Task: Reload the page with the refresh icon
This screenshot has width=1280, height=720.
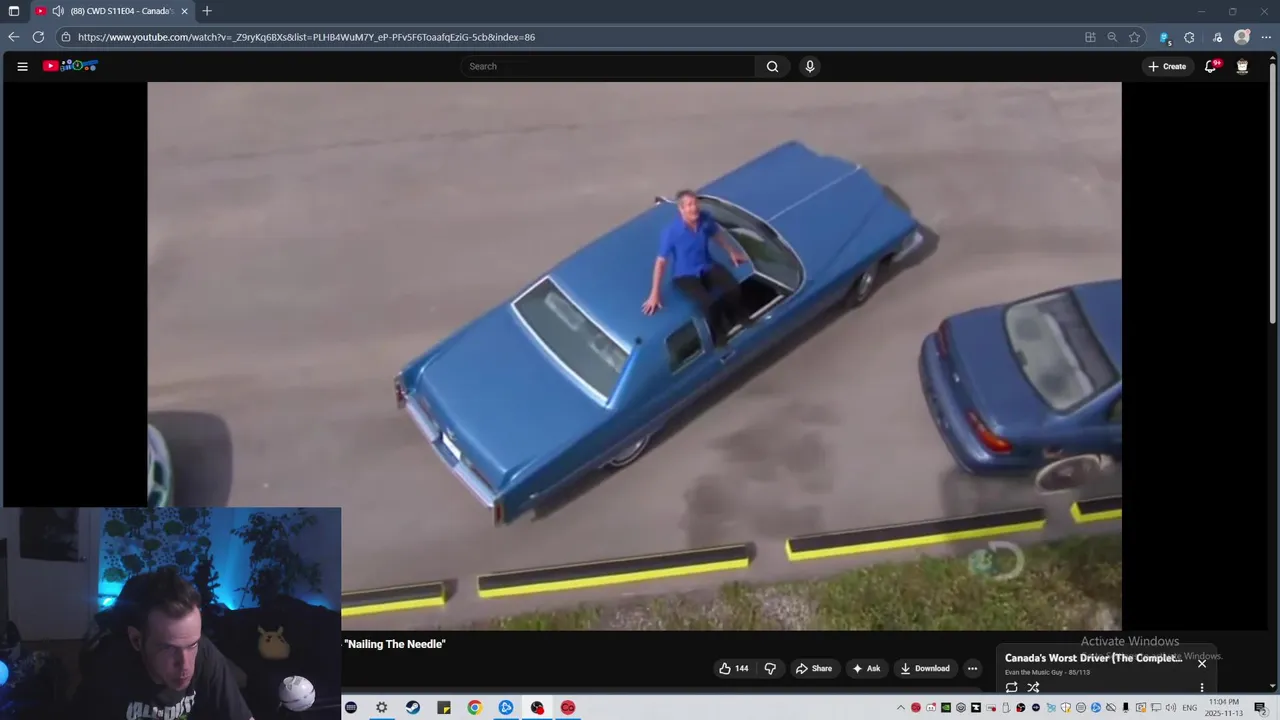Action: (x=38, y=37)
